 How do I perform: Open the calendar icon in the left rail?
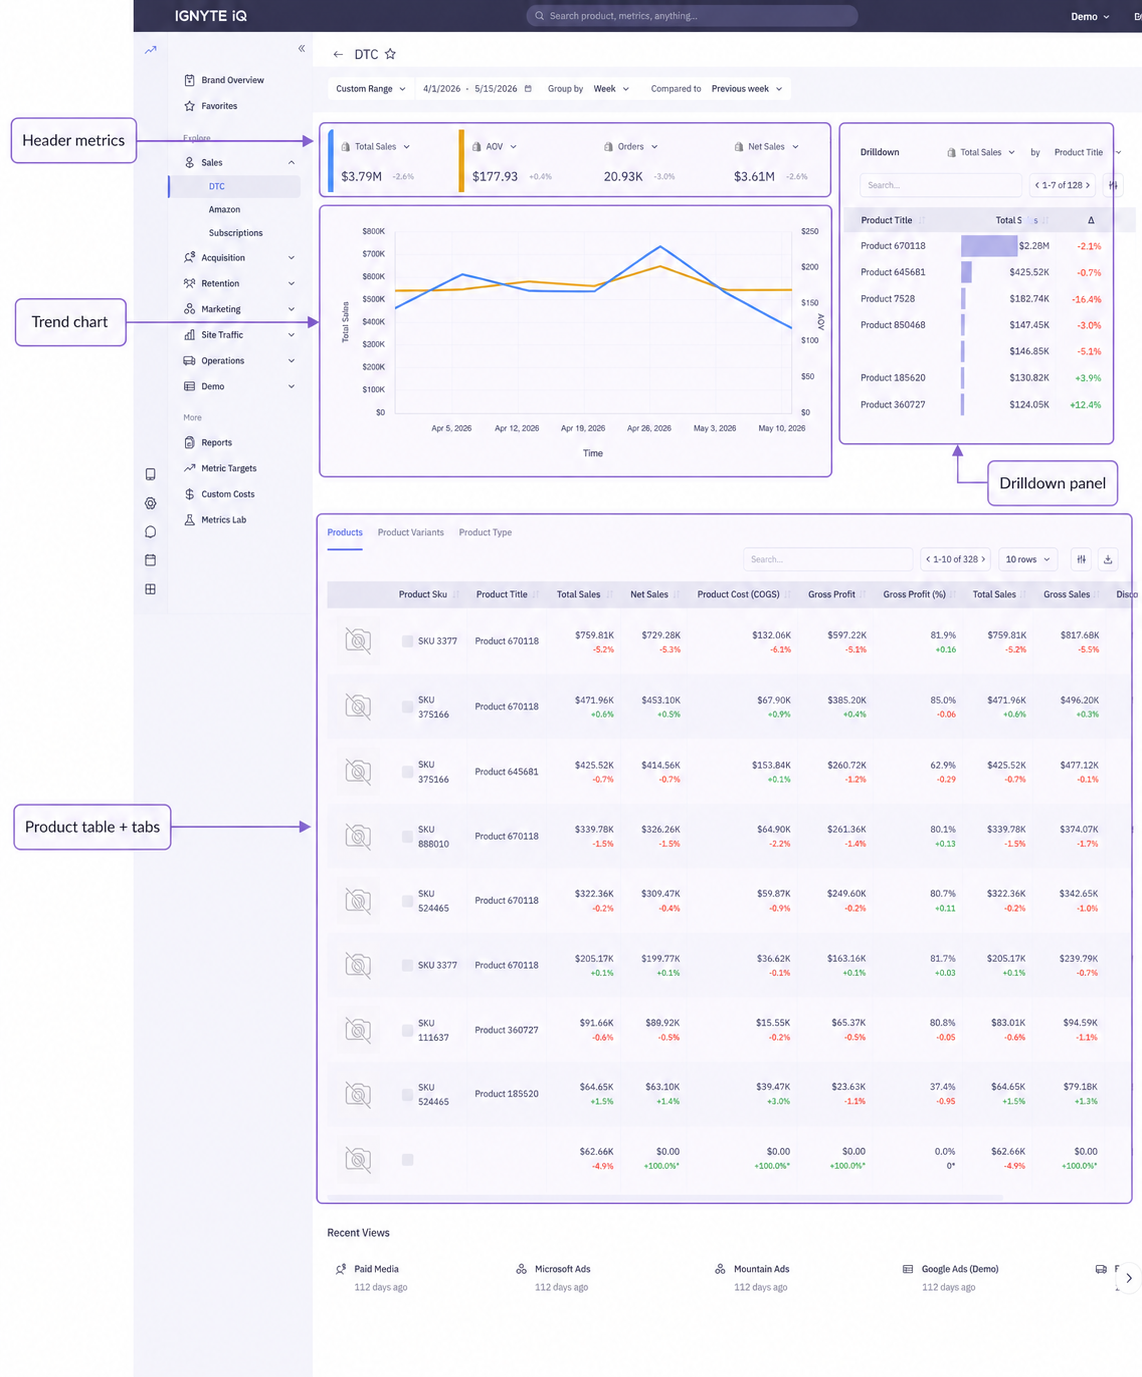coord(150,560)
